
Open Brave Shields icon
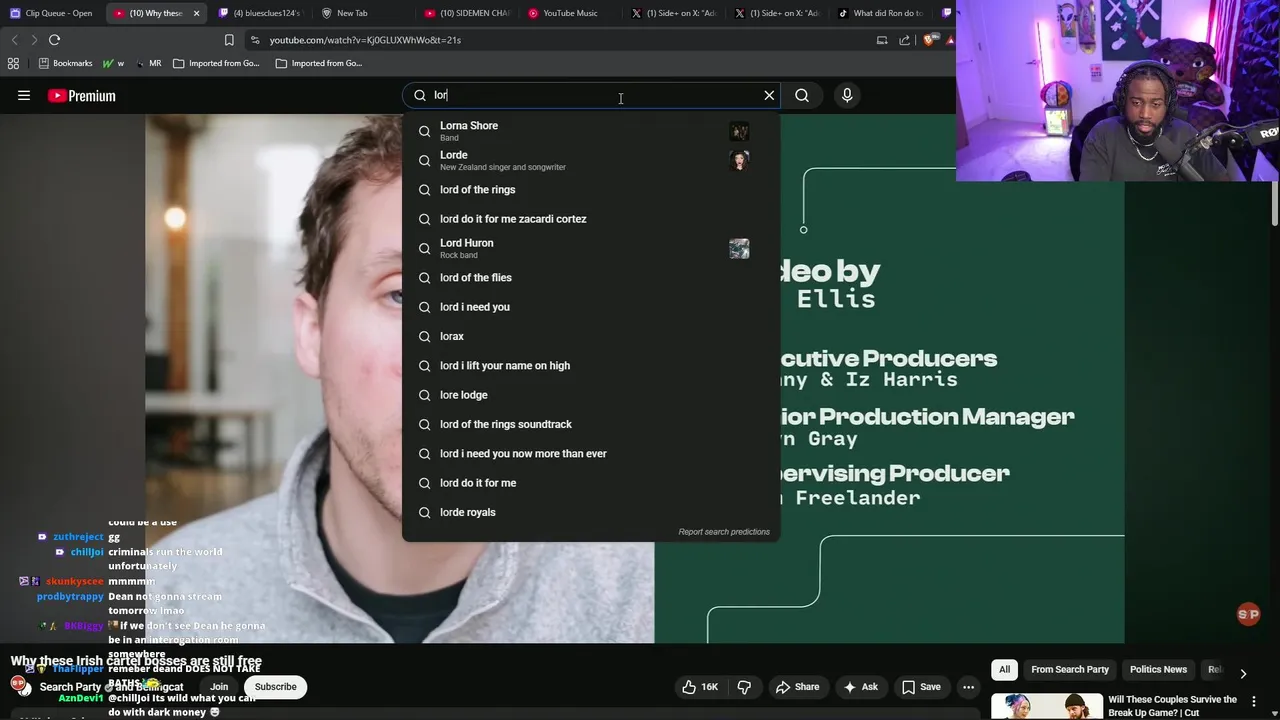click(929, 40)
